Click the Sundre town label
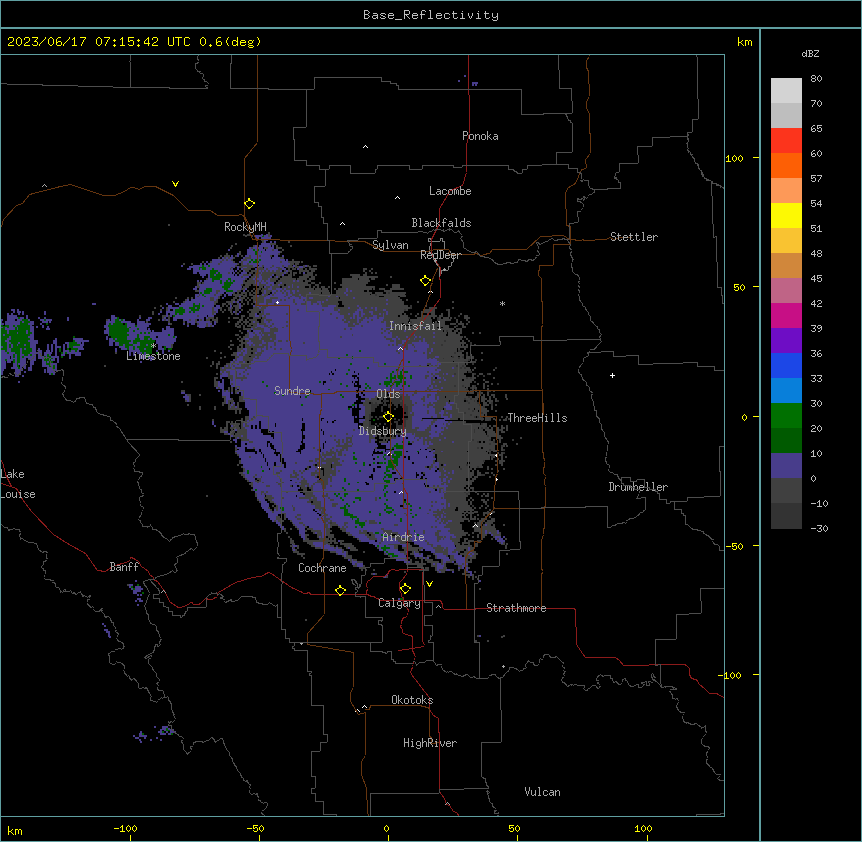Image resolution: width=862 pixels, height=842 pixels. (292, 391)
